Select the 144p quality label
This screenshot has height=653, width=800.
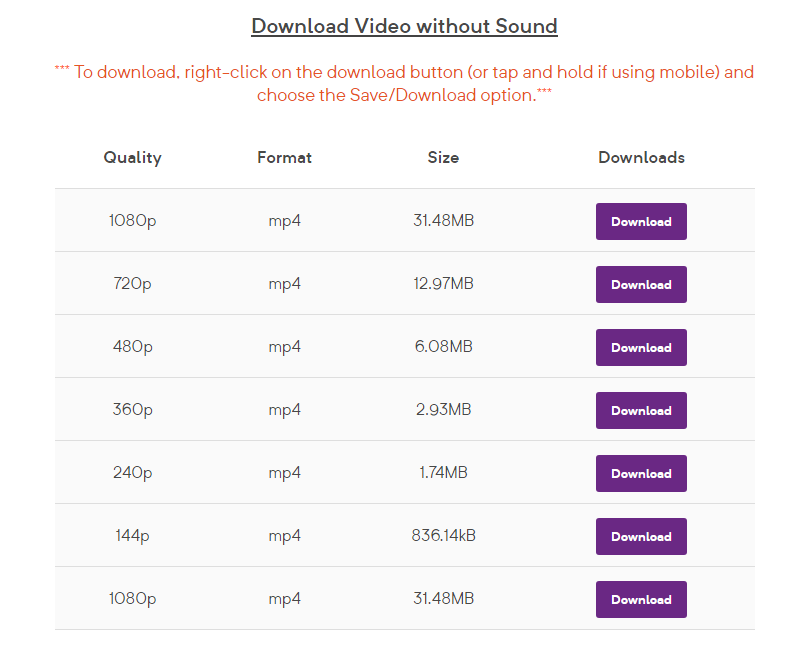[132, 536]
